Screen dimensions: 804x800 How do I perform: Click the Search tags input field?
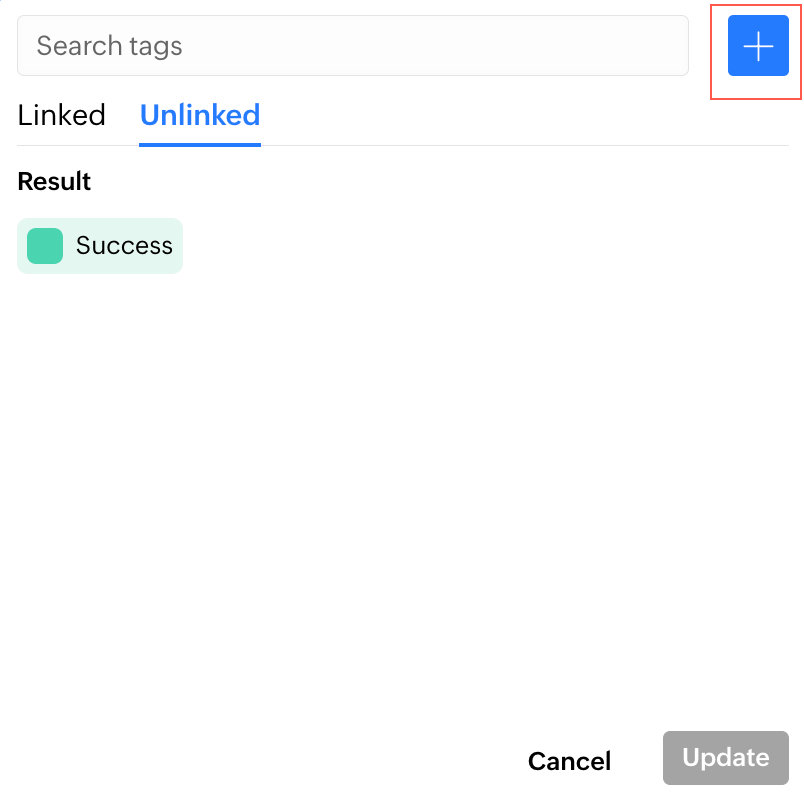[352, 46]
